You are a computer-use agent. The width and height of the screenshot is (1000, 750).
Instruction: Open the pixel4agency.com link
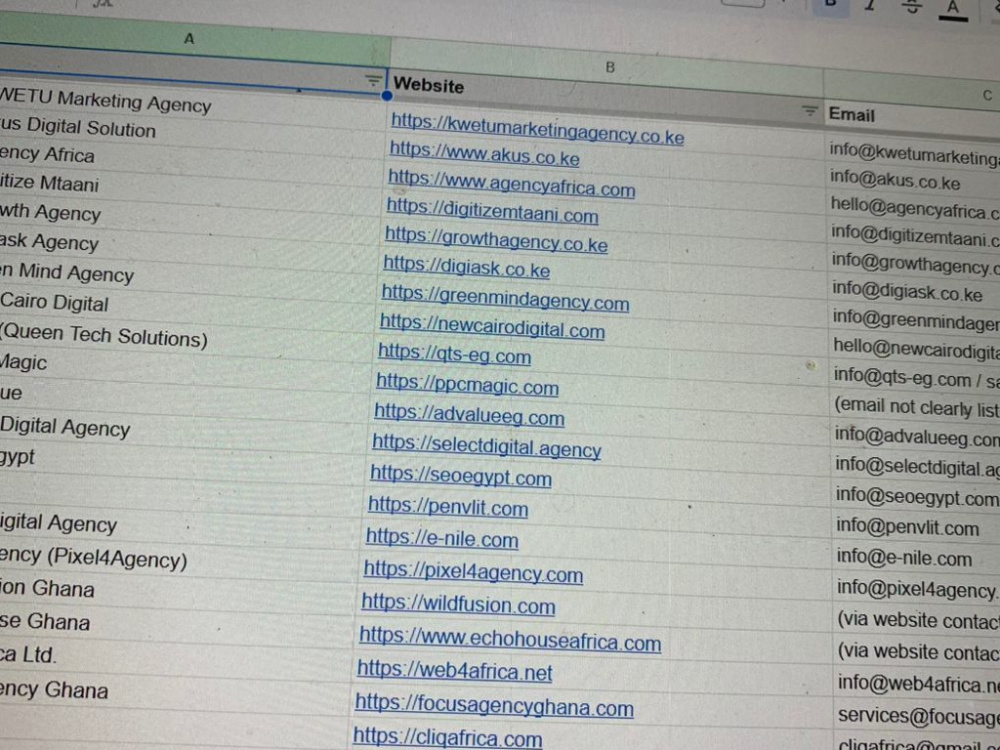pos(473,571)
